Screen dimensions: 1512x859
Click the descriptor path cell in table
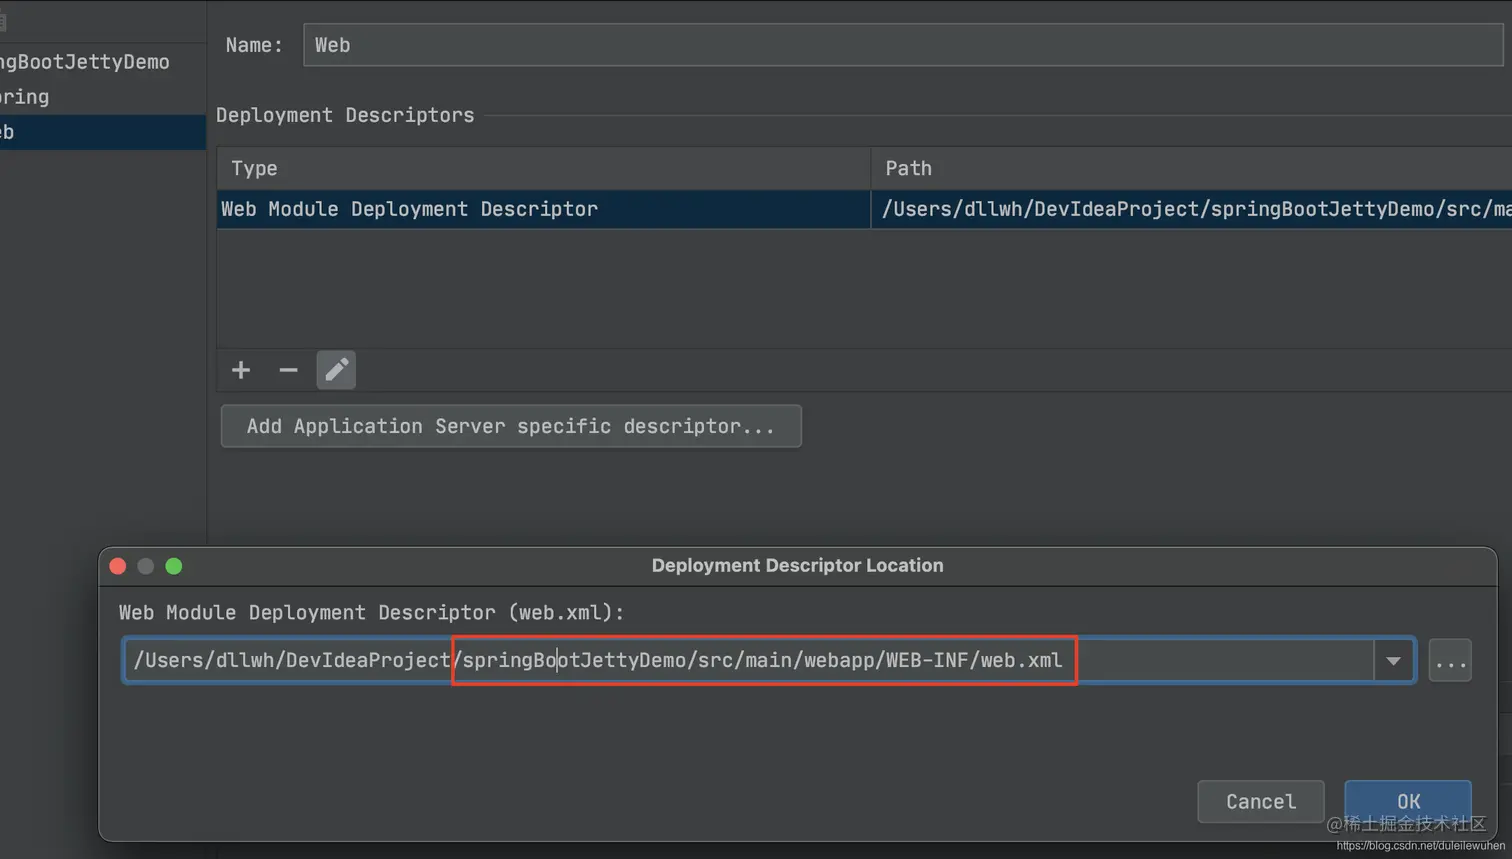[x=1192, y=209]
